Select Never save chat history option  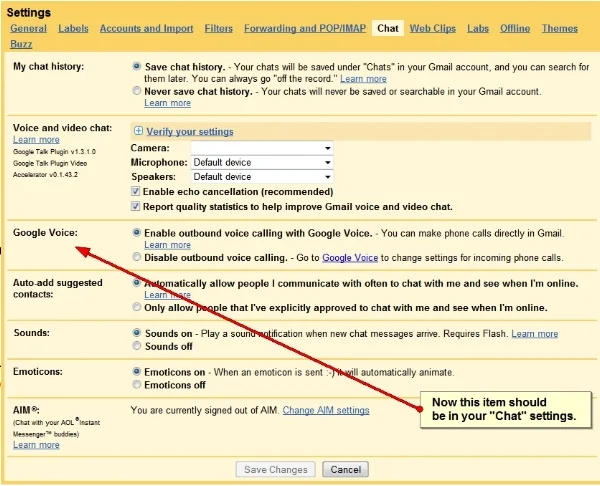(137, 91)
